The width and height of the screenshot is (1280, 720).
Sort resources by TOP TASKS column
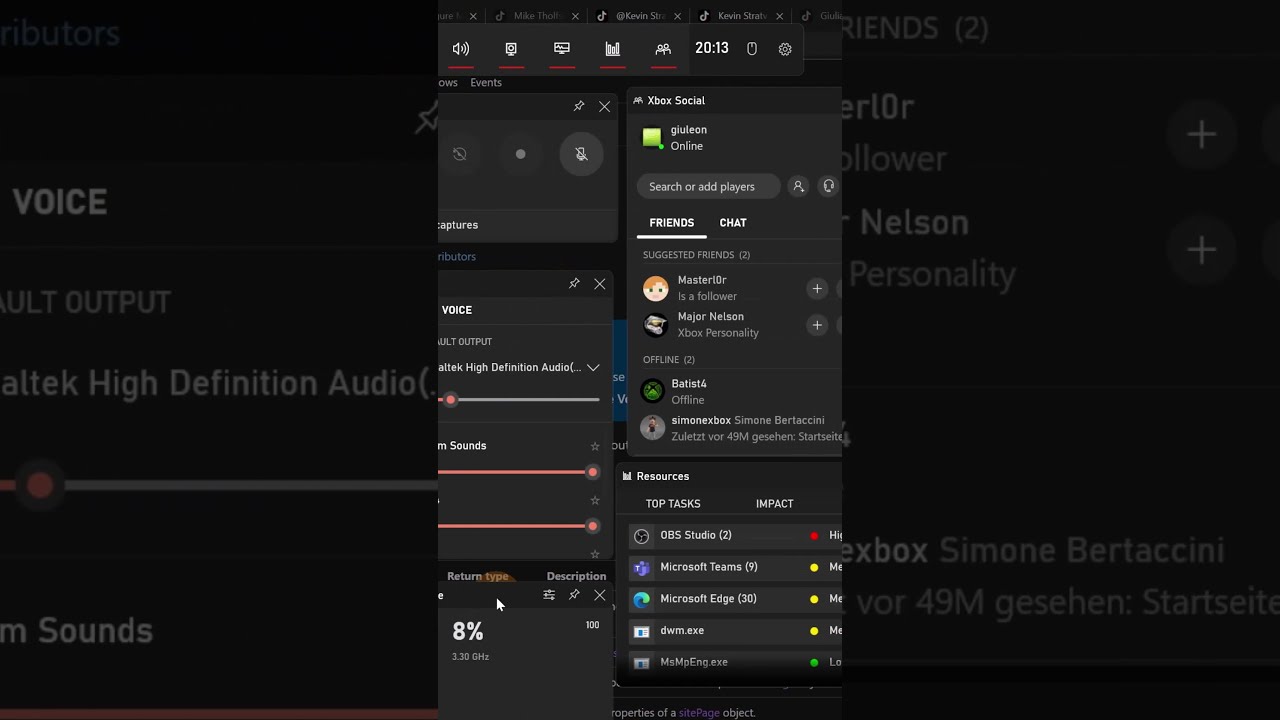(x=673, y=504)
